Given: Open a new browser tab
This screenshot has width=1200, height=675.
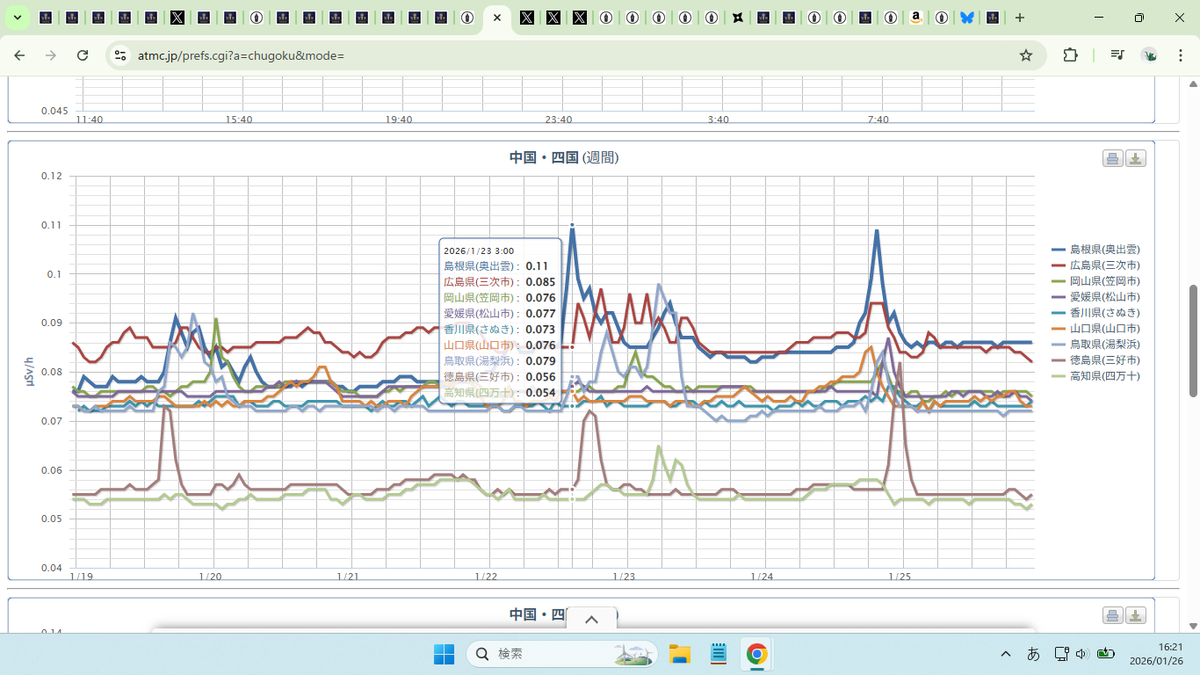Looking at the screenshot, I should pyautogui.click(x=1019, y=18).
